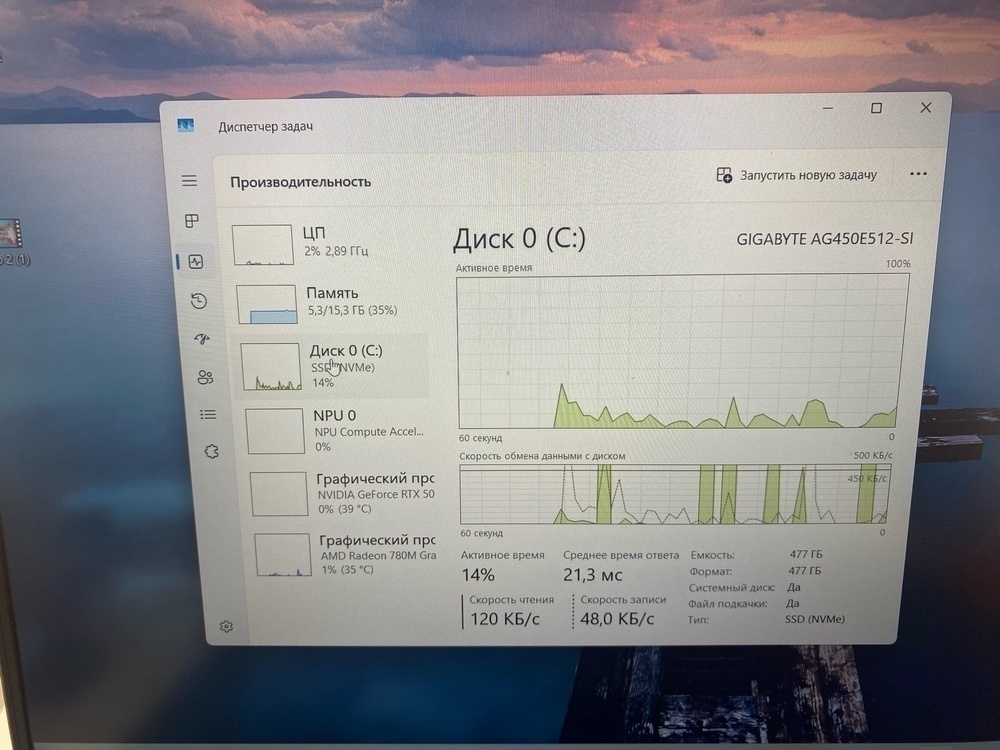The image size is (1000, 750).
Task: Select the Performance page icon
Action: (196, 261)
